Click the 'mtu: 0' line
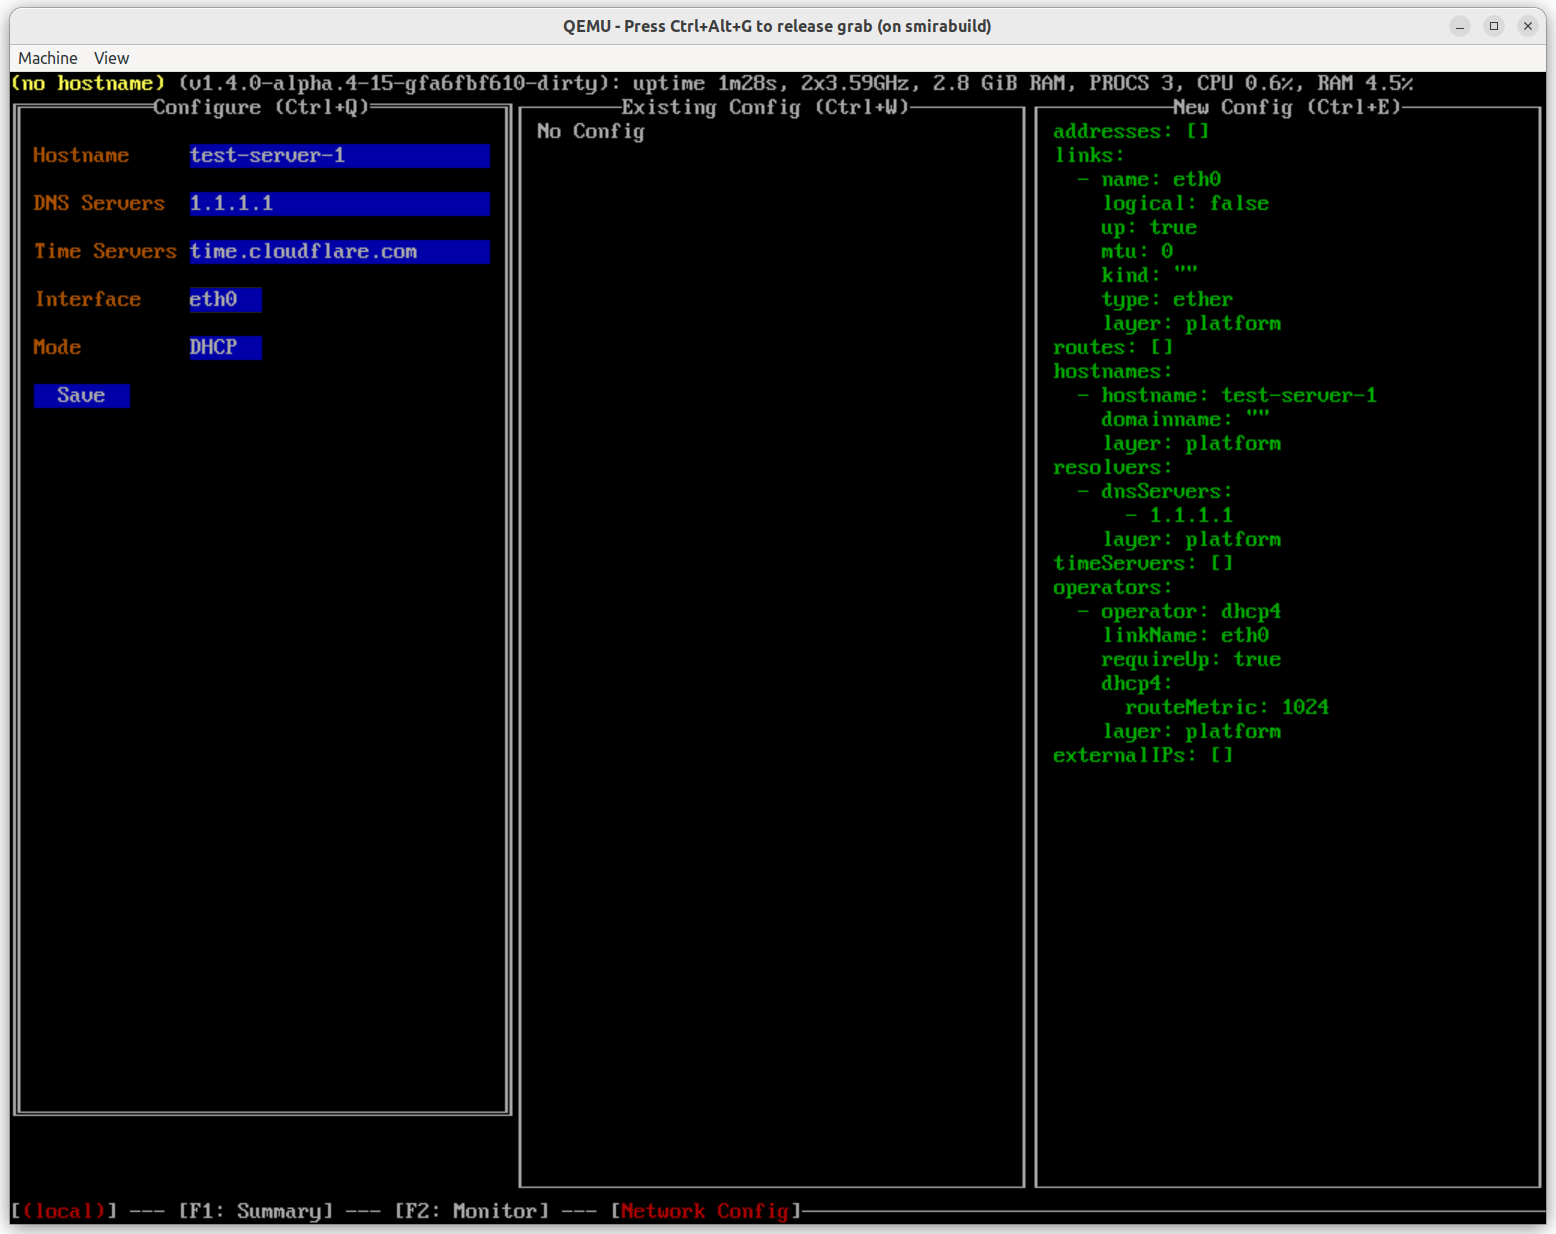 (x=1137, y=251)
